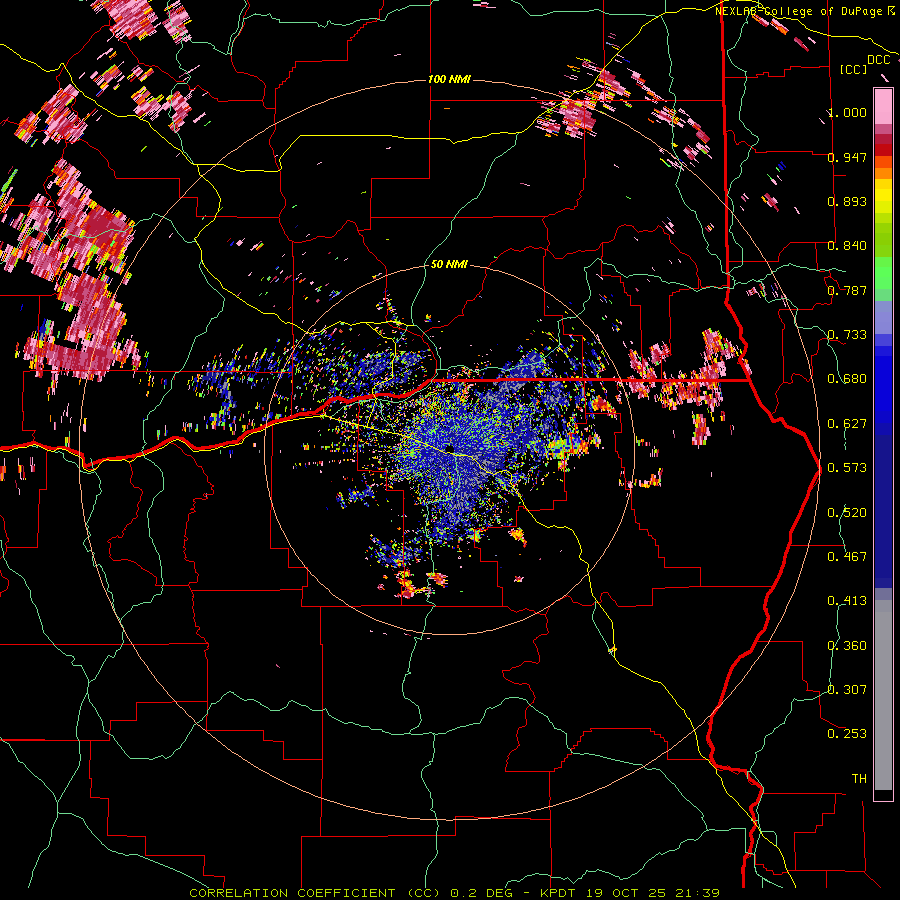Click the 0.840 scale value
Screen dimensions: 900x900
(847, 246)
